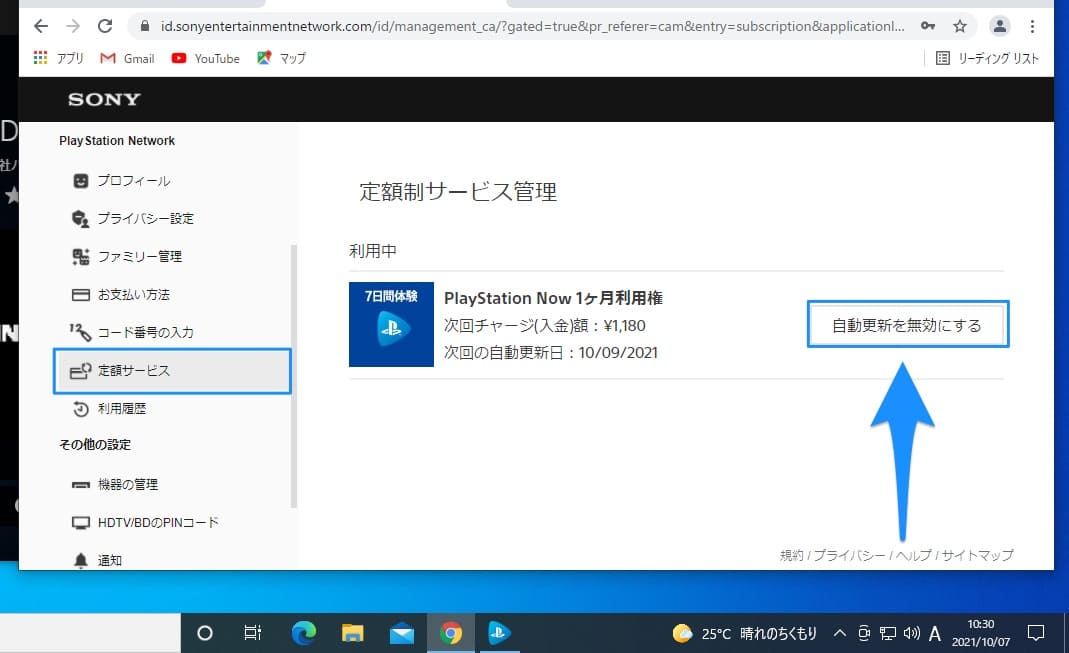Open 通知 notifications in the sidebar

[x=109, y=560]
